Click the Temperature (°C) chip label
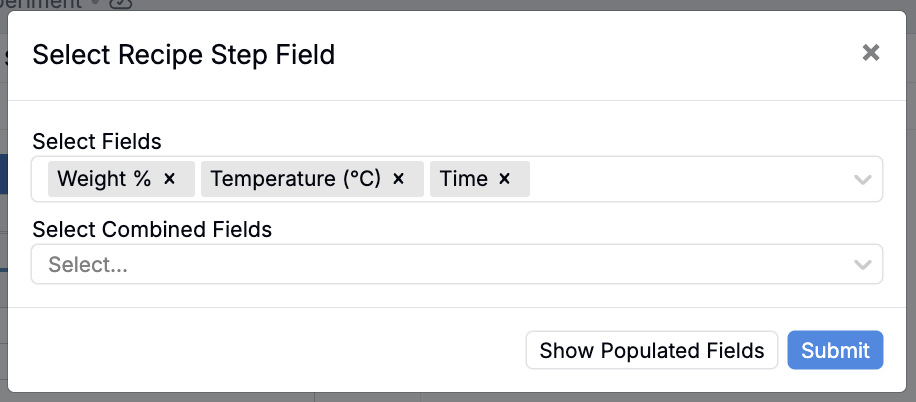The image size is (916, 402). click(x=296, y=179)
